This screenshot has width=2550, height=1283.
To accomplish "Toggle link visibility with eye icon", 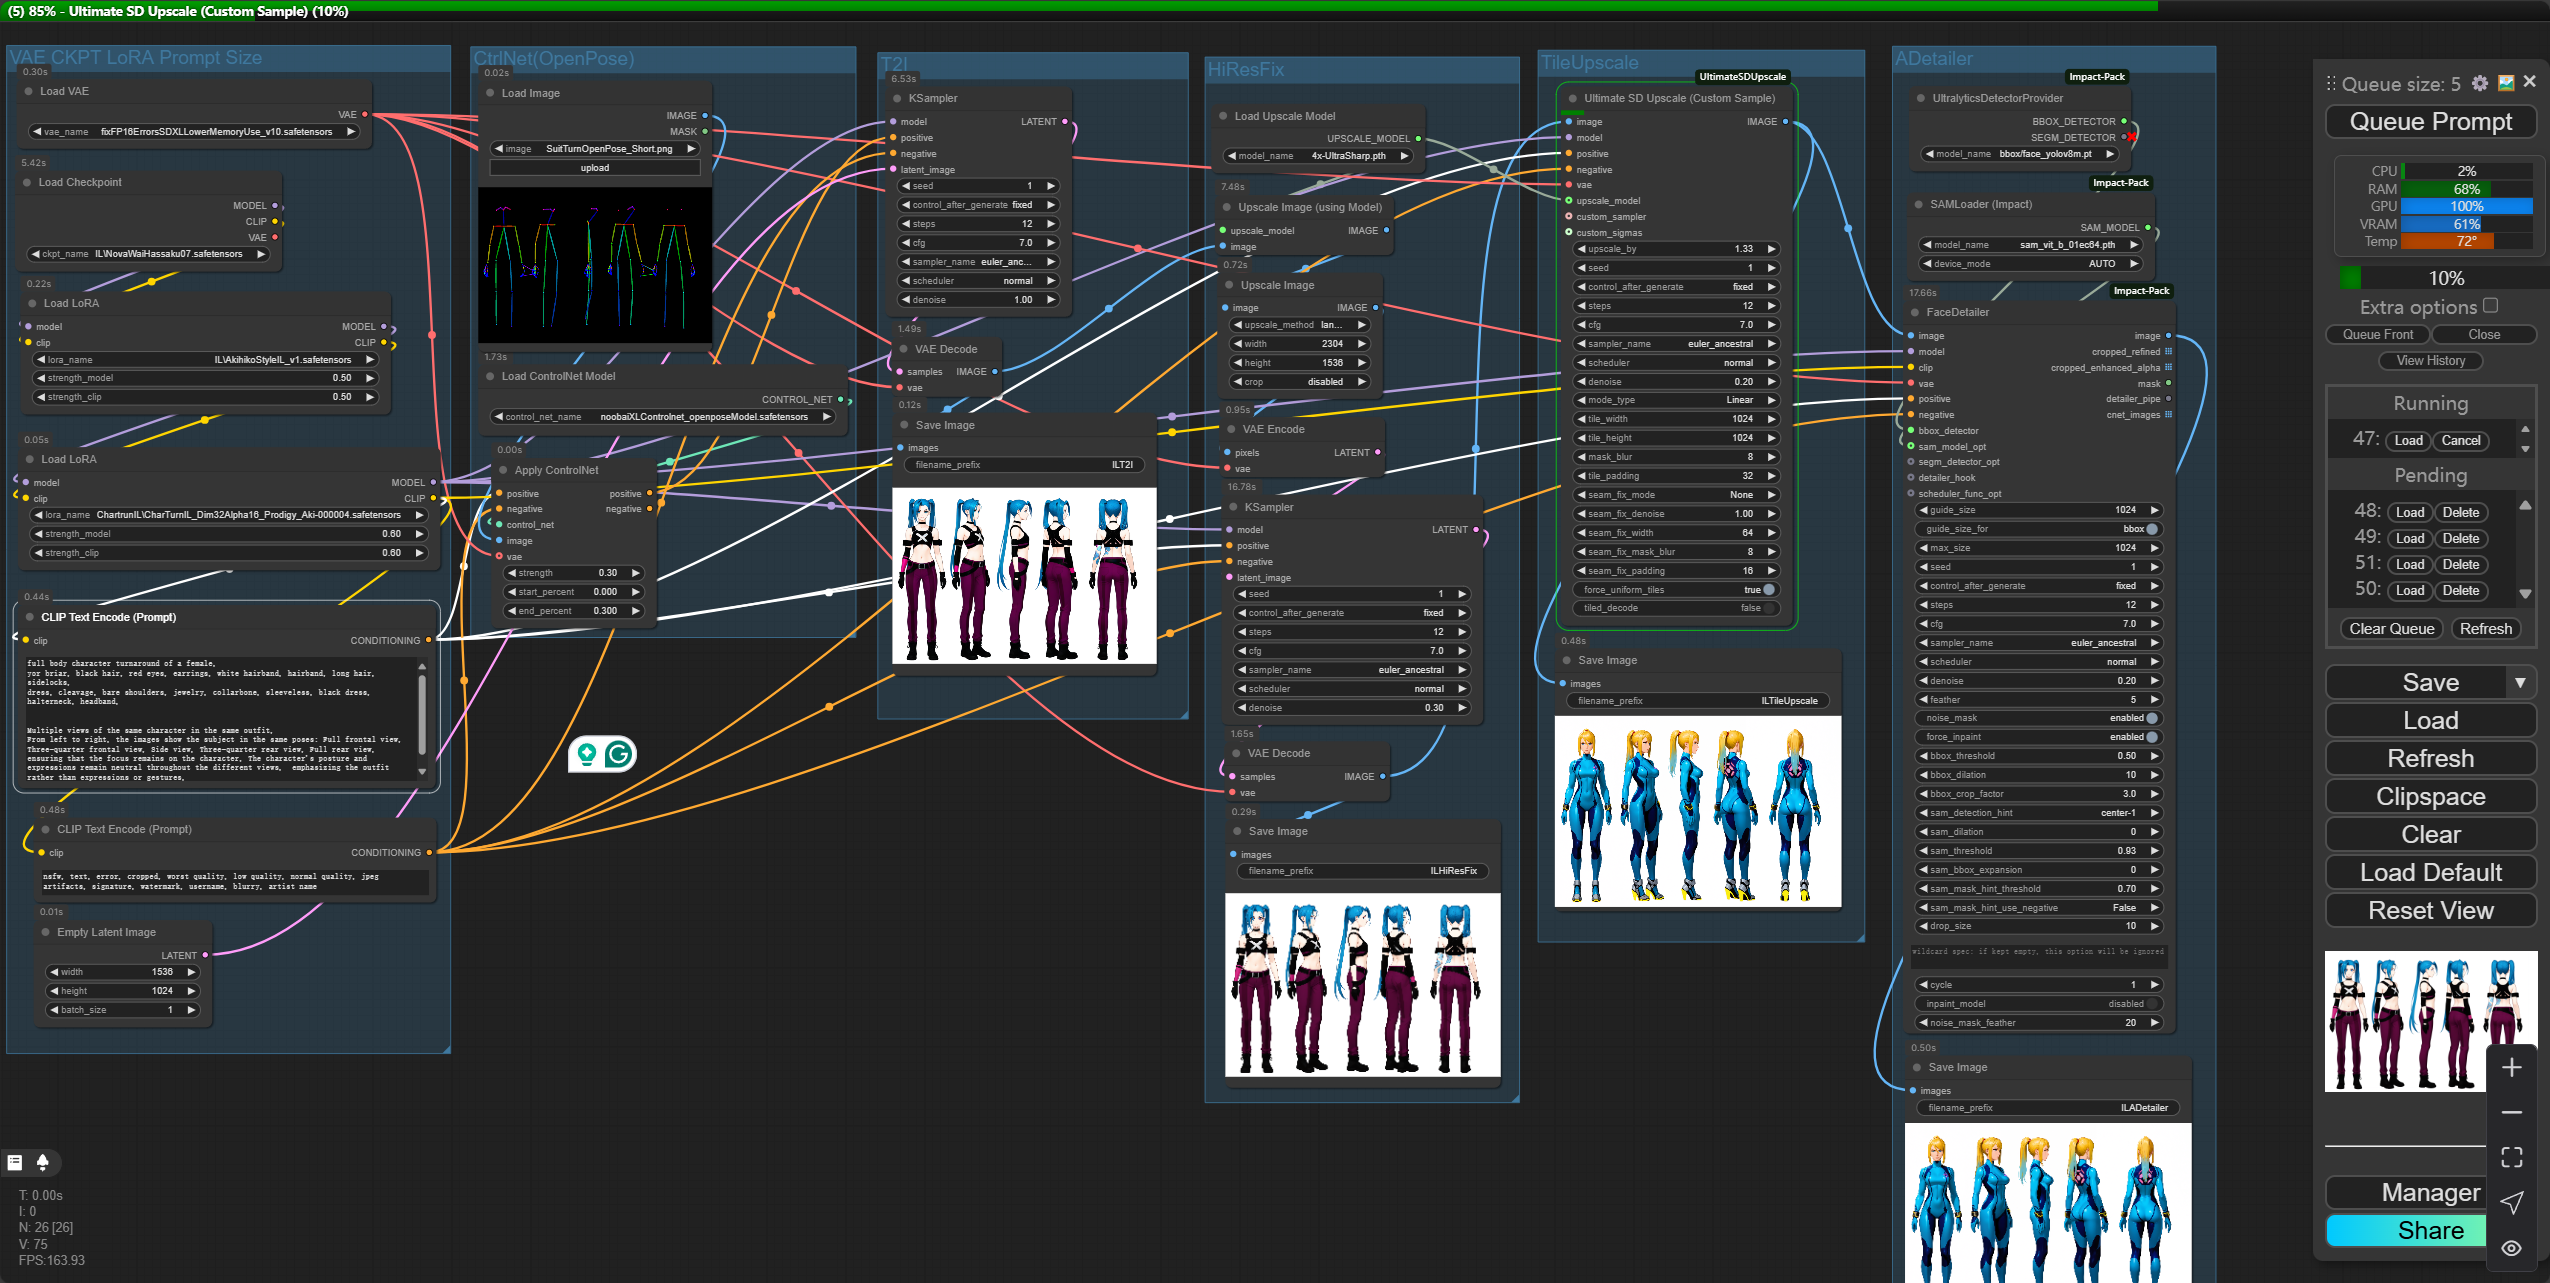I will tap(2511, 1248).
